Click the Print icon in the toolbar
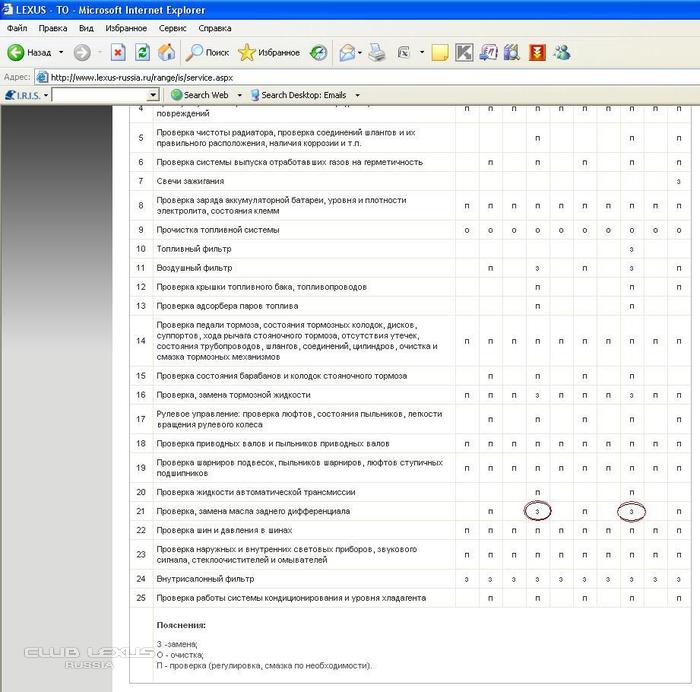The height and width of the screenshot is (692, 700). pos(377,52)
